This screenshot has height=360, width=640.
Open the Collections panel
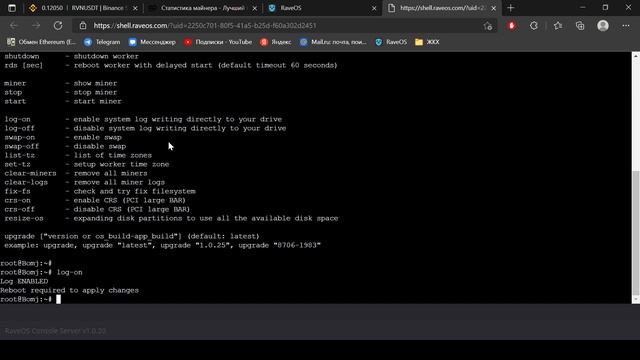pyautogui.click(x=580, y=26)
